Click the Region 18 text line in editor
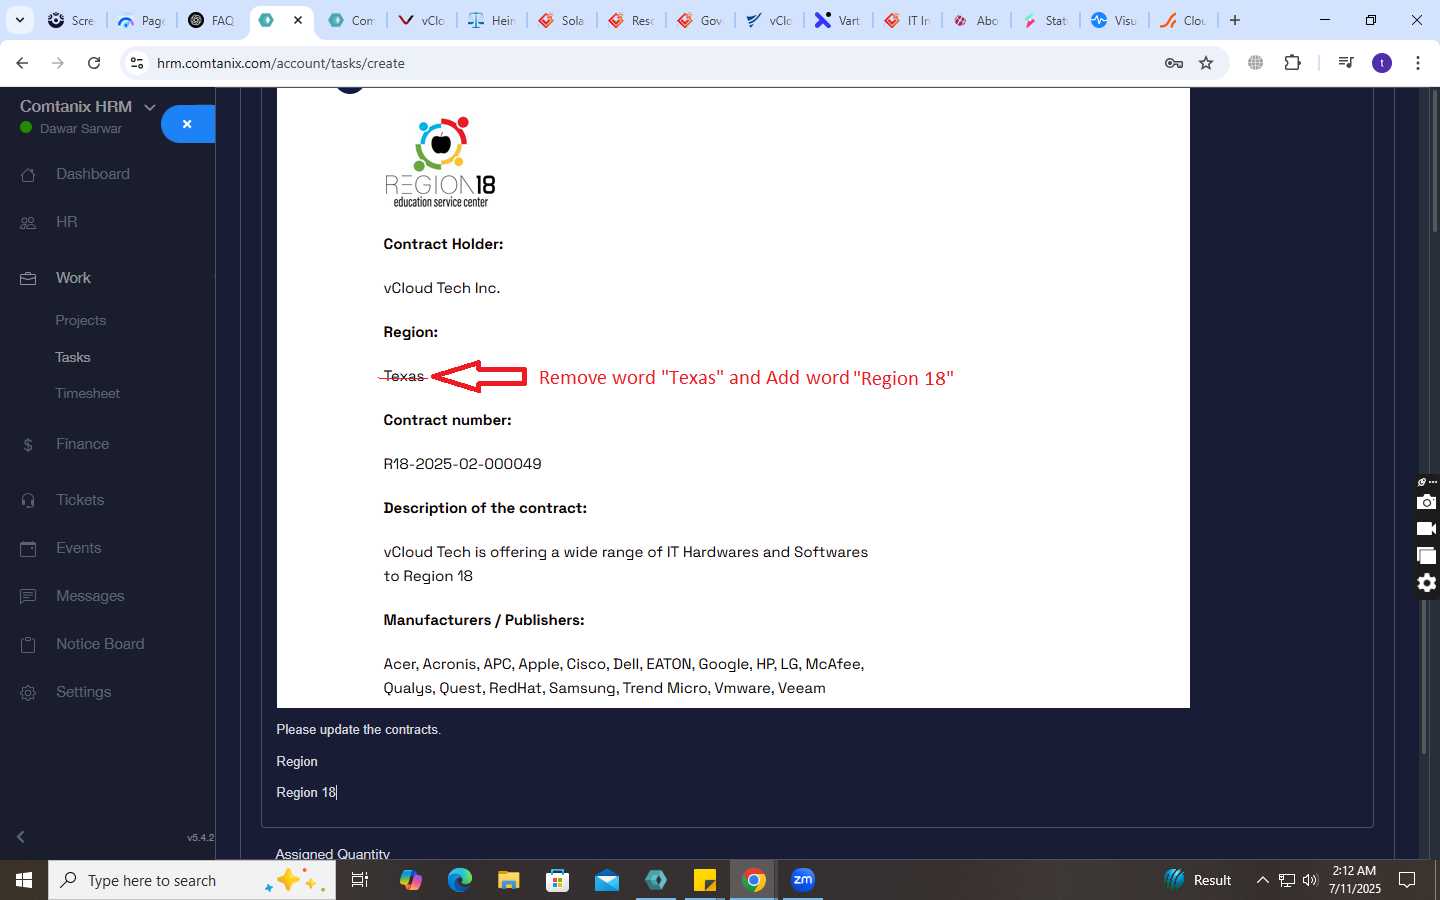1440x900 pixels. tap(306, 792)
